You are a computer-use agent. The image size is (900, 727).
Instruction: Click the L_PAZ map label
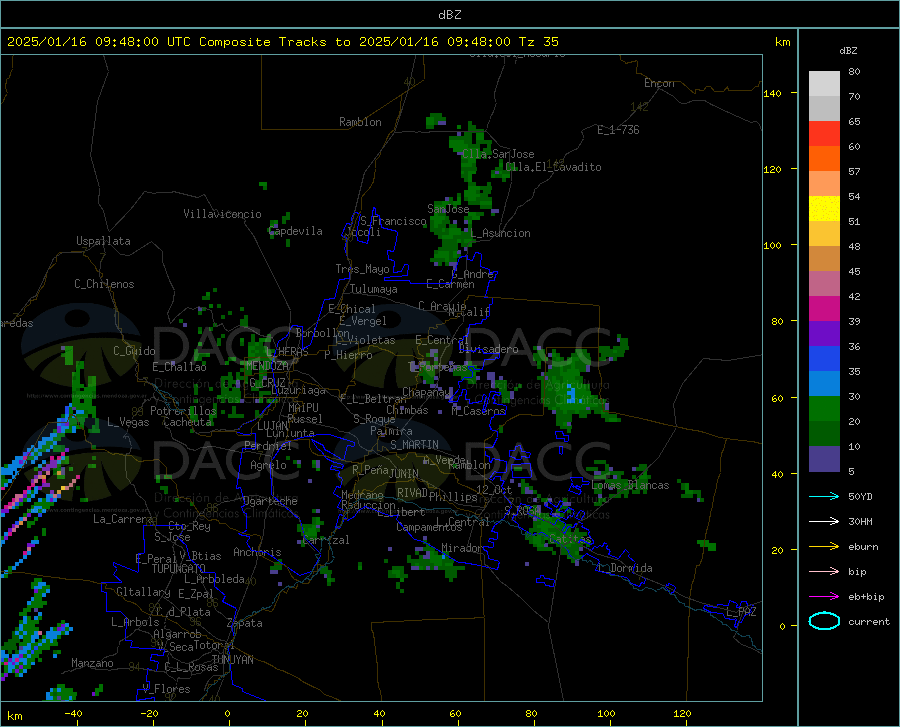(x=741, y=612)
